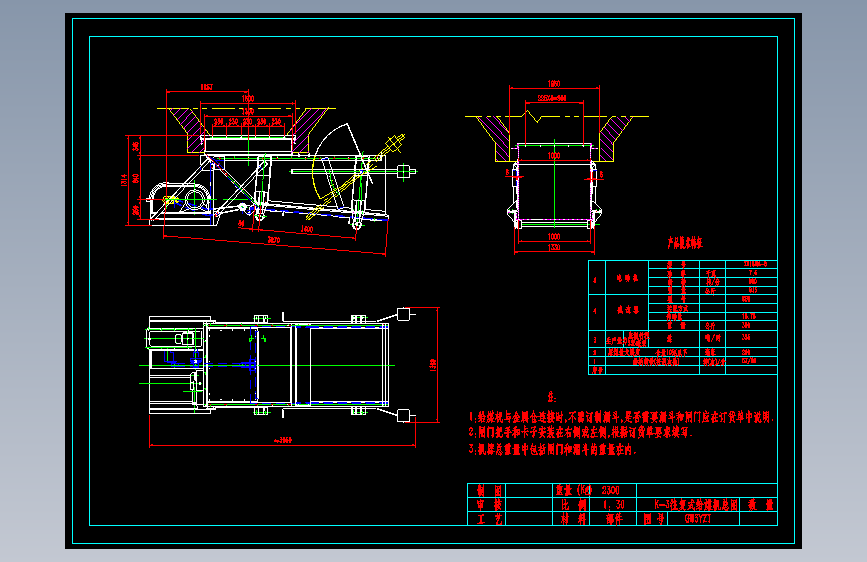867x562 pixels.
Task: Select the 部件 text in the title block
Action: 614,519
